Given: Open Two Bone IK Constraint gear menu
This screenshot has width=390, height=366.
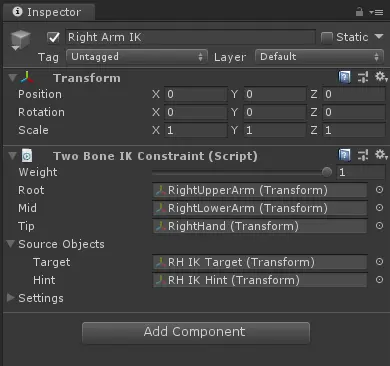Looking at the screenshot, I should pos(381,155).
